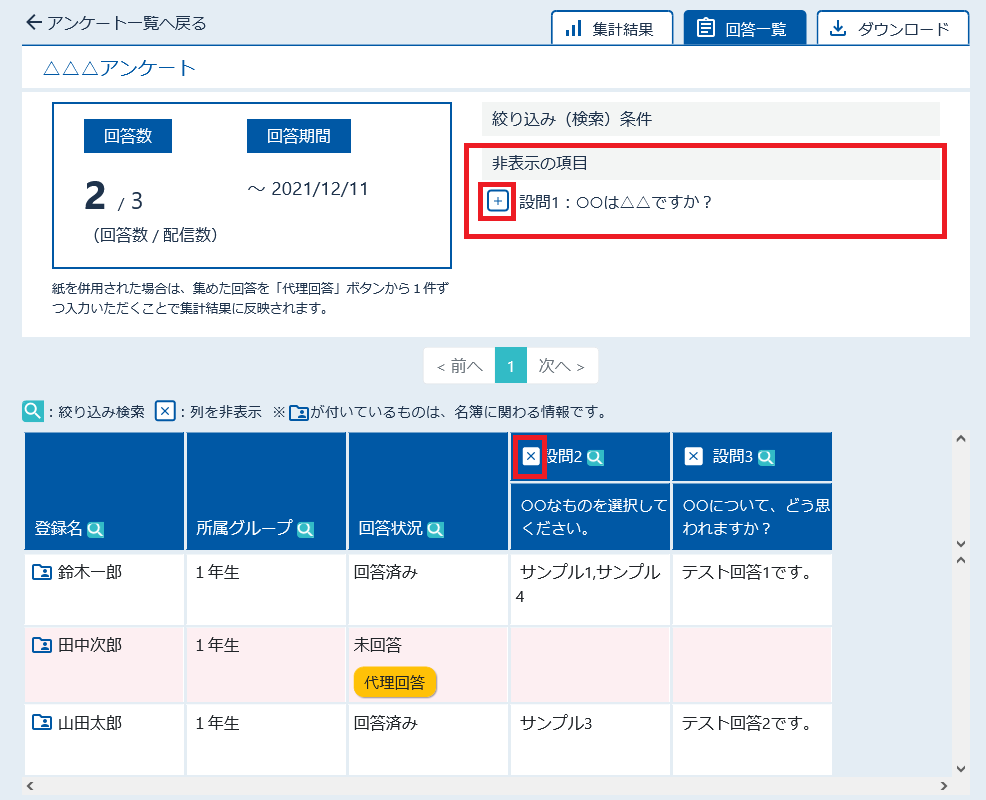Hide the 設問3 column with X box

click(694, 456)
